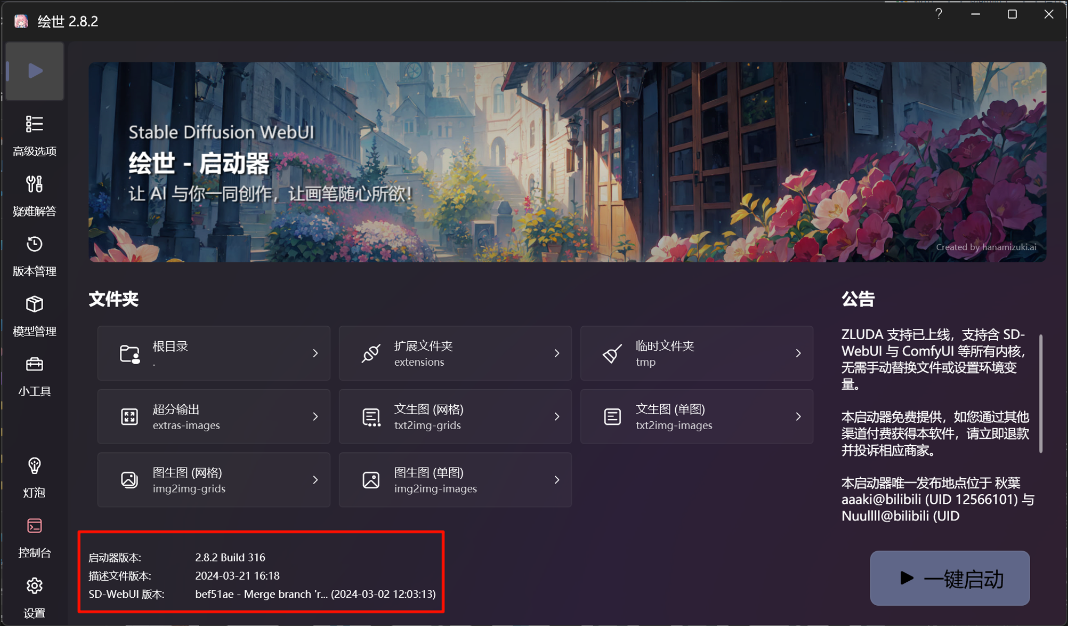The image size is (1068, 626).
Task: Expand 根目录 card chevron
Action: click(315, 354)
